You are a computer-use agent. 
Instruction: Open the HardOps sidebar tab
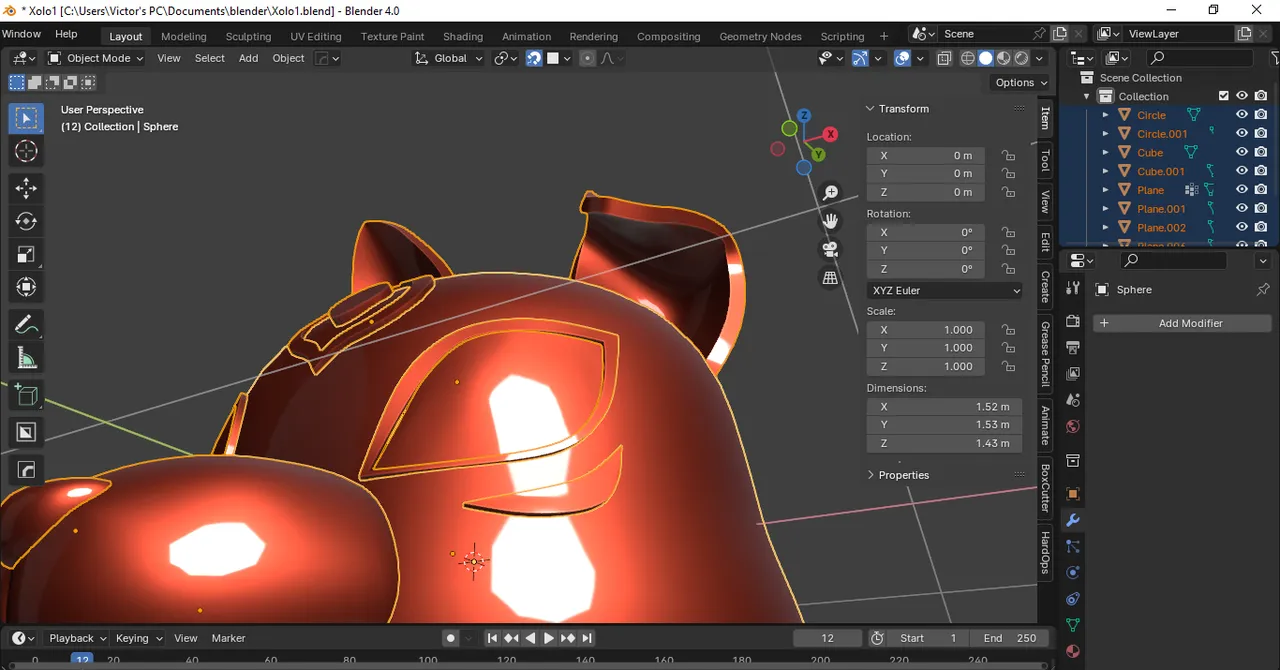(x=1045, y=553)
